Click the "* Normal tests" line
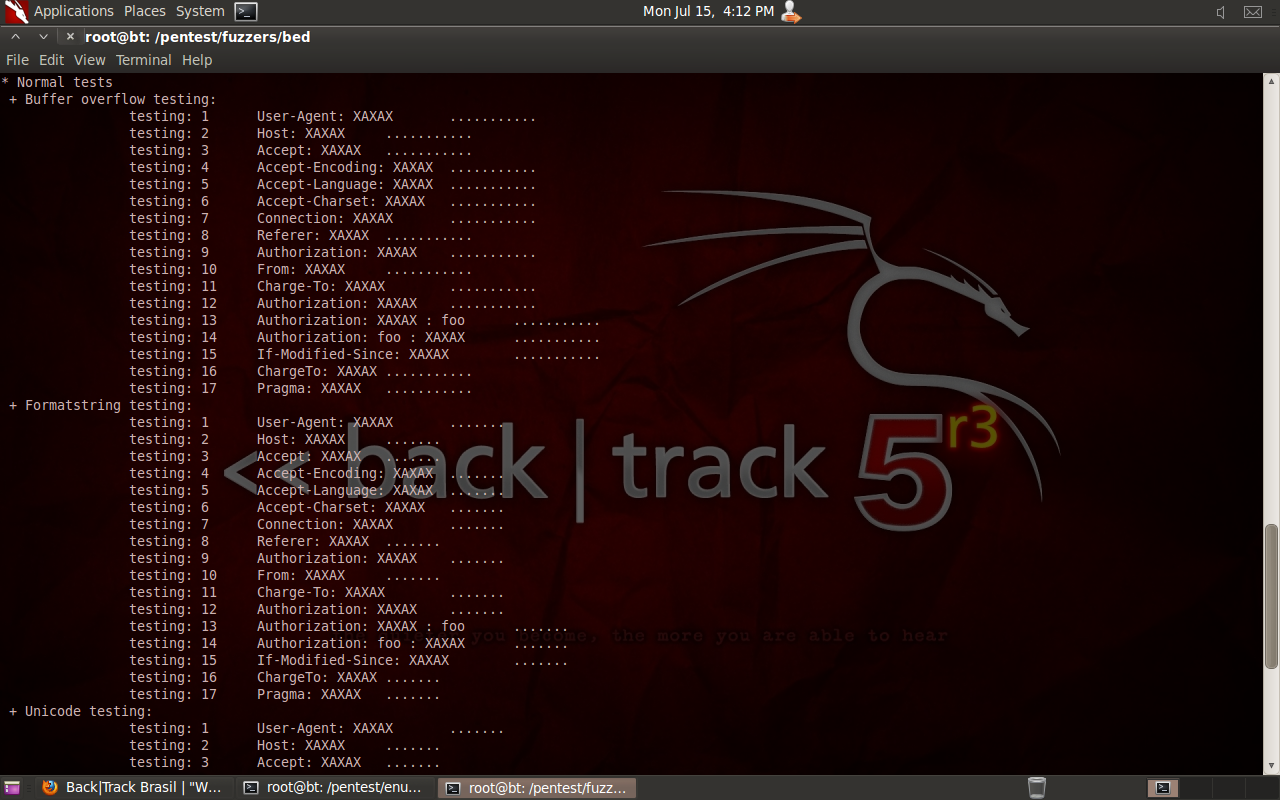 pos(57,82)
